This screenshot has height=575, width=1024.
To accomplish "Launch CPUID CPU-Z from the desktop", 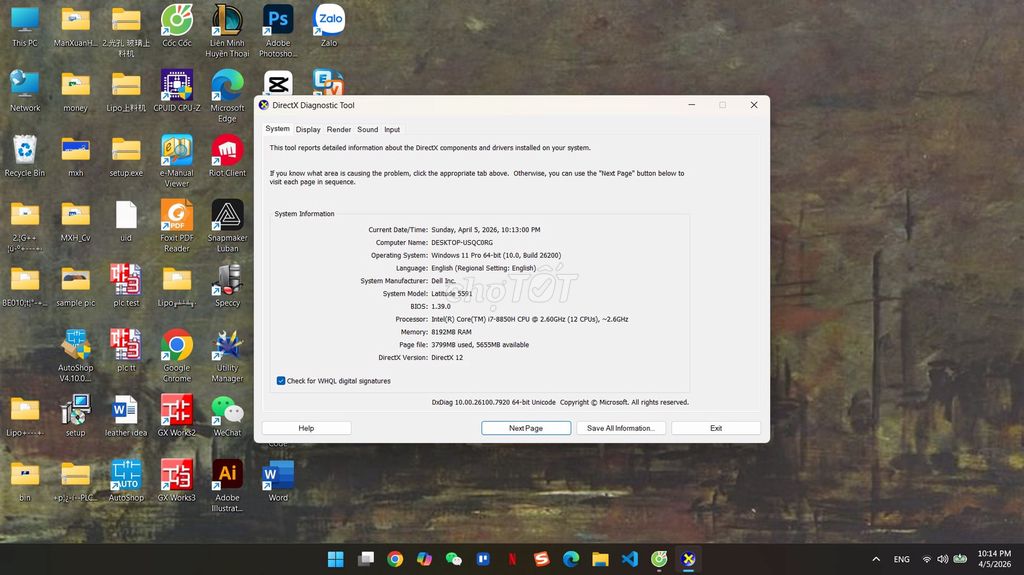I will (177, 86).
